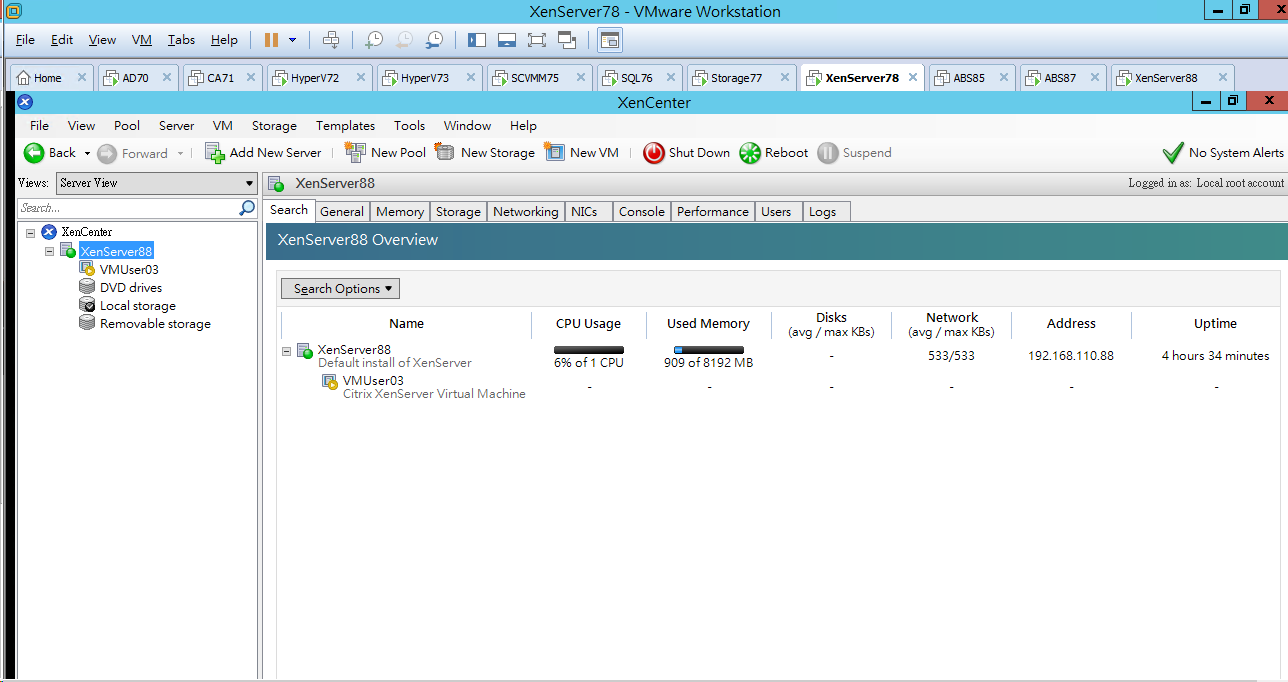Switch to the Memory tab
This screenshot has height=682, width=1288.
[x=400, y=212]
